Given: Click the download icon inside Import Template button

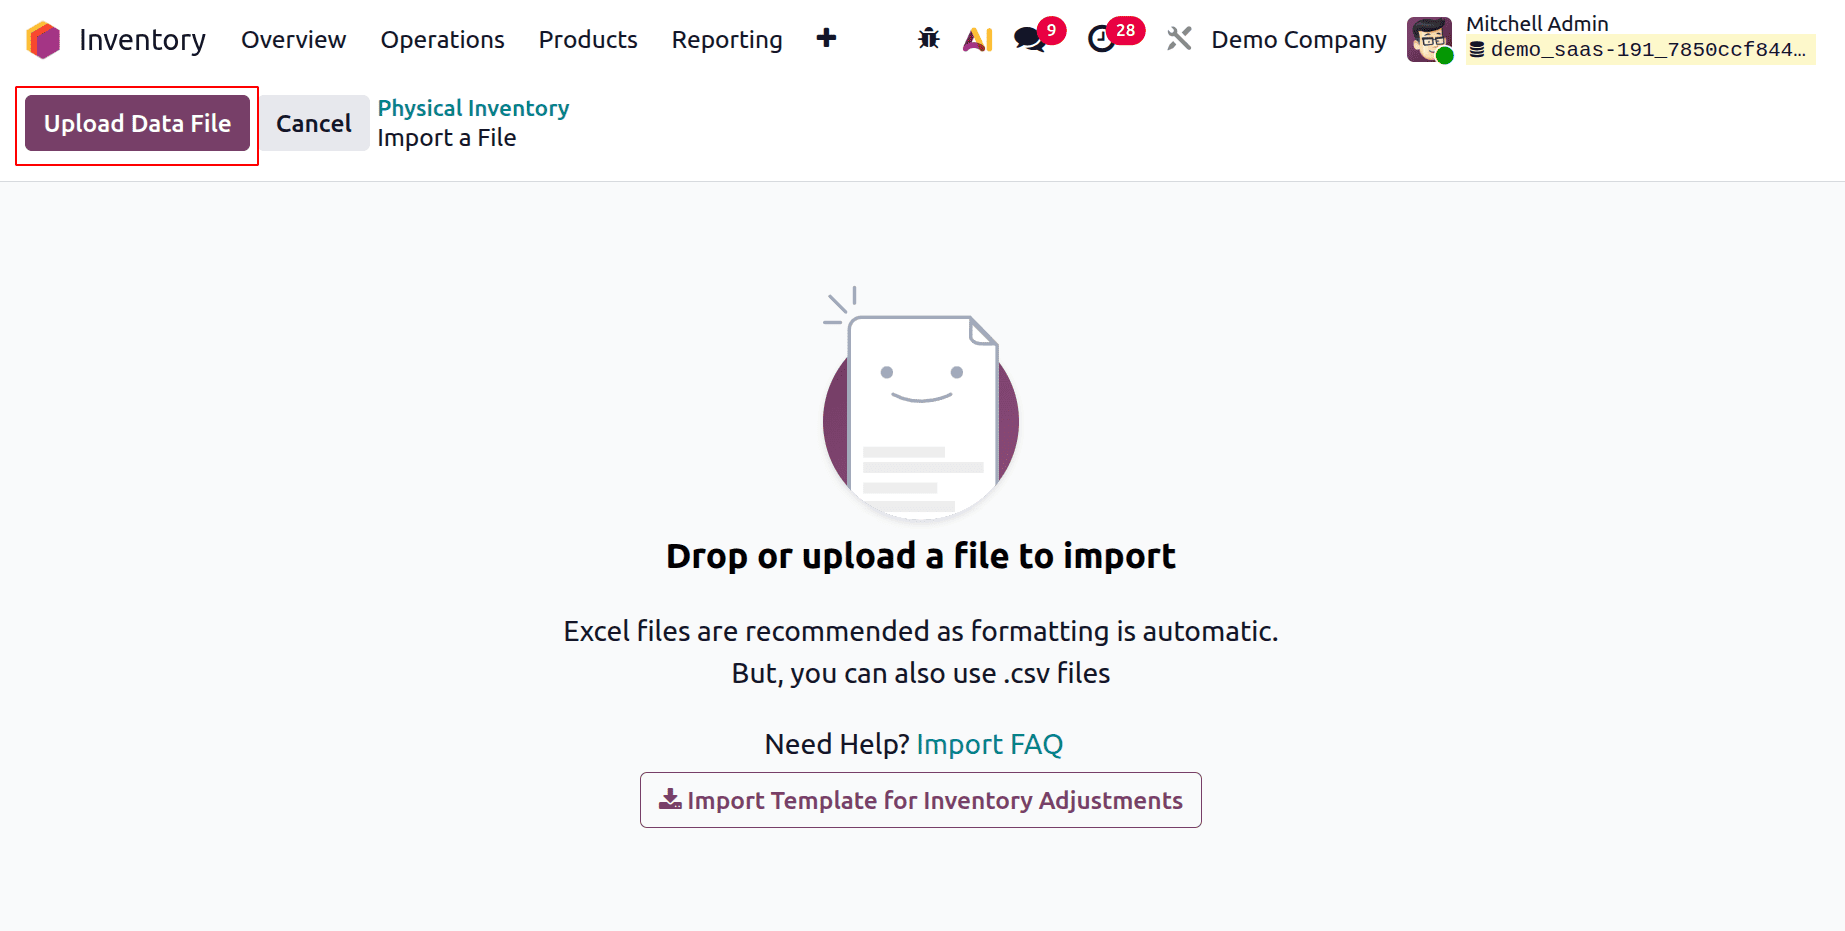Looking at the screenshot, I should pos(668,800).
